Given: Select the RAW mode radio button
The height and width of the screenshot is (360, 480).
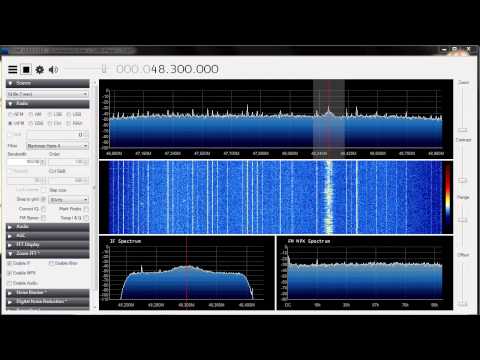Looking at the screenshot, I should tap(69, 123).
